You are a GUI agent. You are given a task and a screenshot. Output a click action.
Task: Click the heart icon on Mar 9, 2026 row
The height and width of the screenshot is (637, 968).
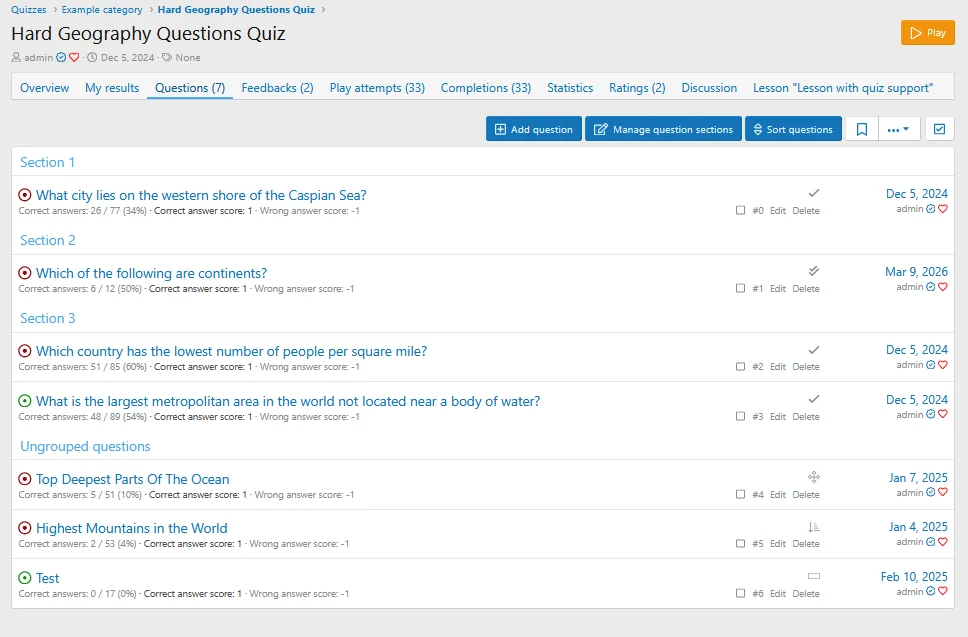point(943,287)
